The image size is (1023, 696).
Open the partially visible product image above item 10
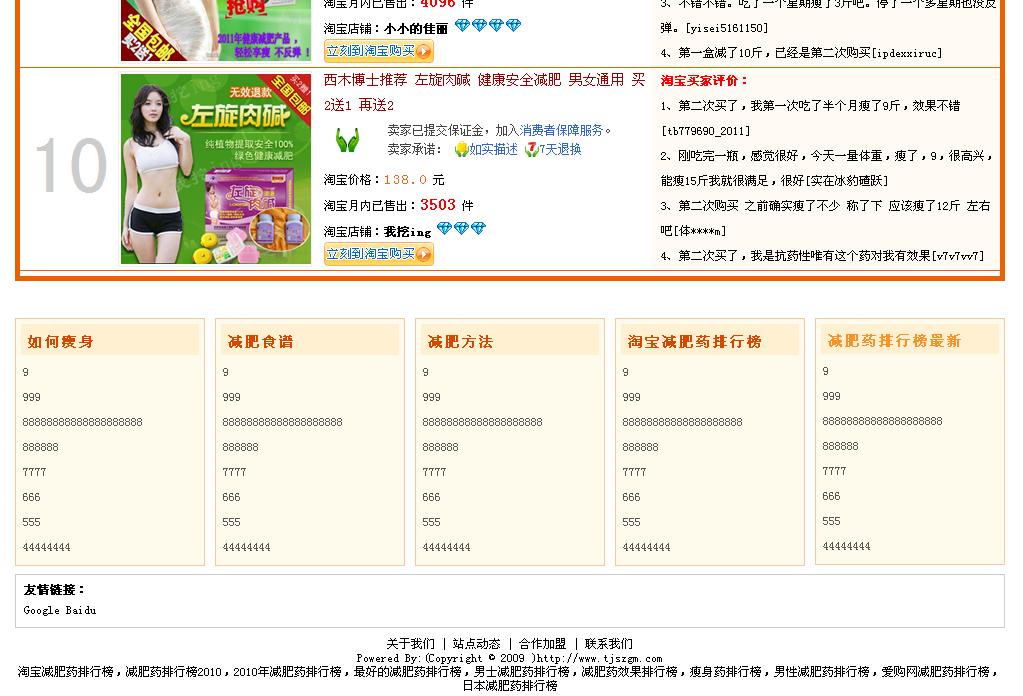[x=216, y=30]
